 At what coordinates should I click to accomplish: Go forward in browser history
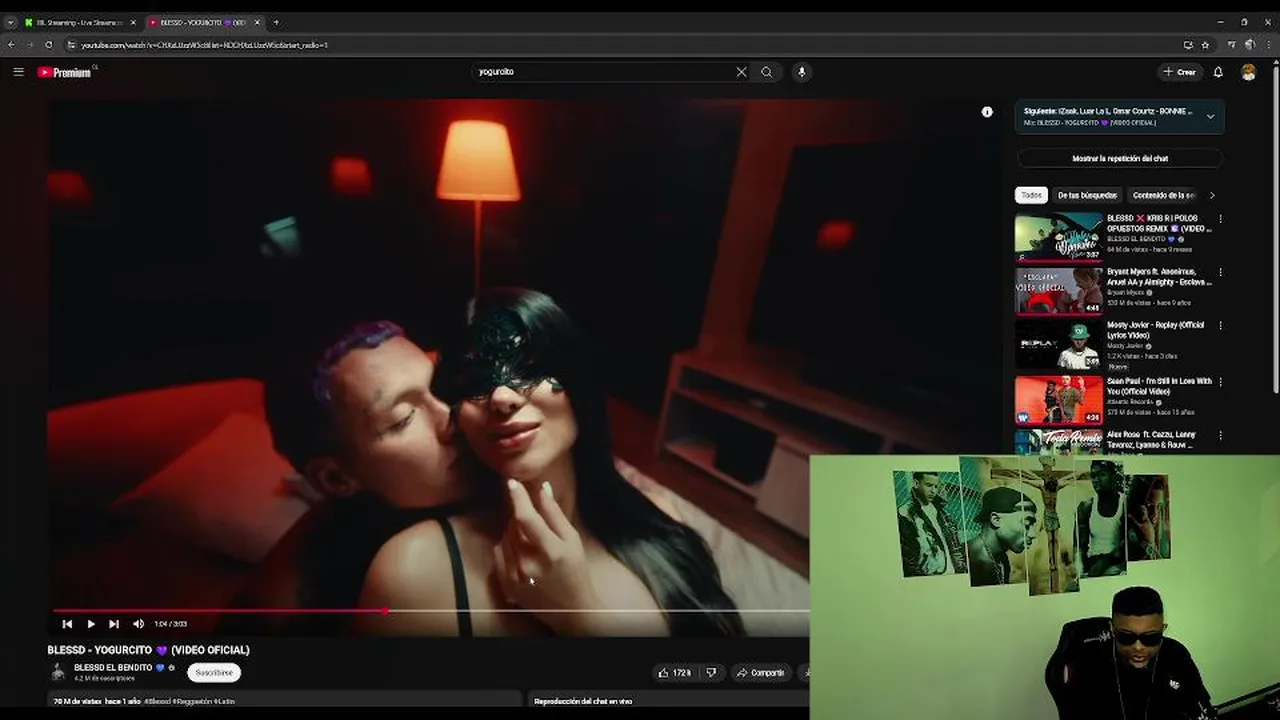pos(29,45)
